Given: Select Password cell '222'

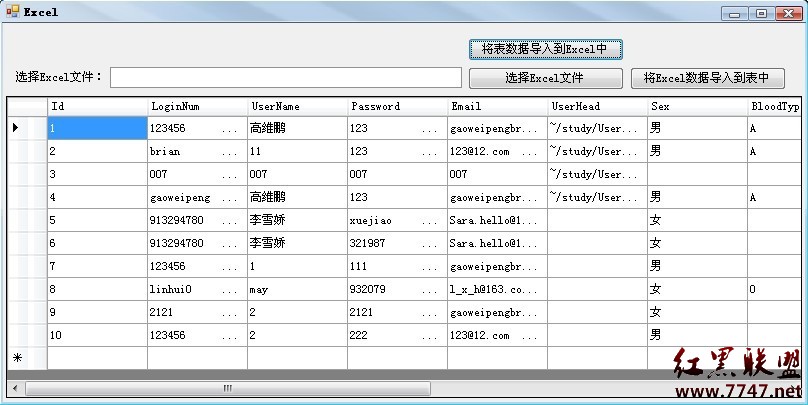Looking at the screenshot, I should 397,335.
